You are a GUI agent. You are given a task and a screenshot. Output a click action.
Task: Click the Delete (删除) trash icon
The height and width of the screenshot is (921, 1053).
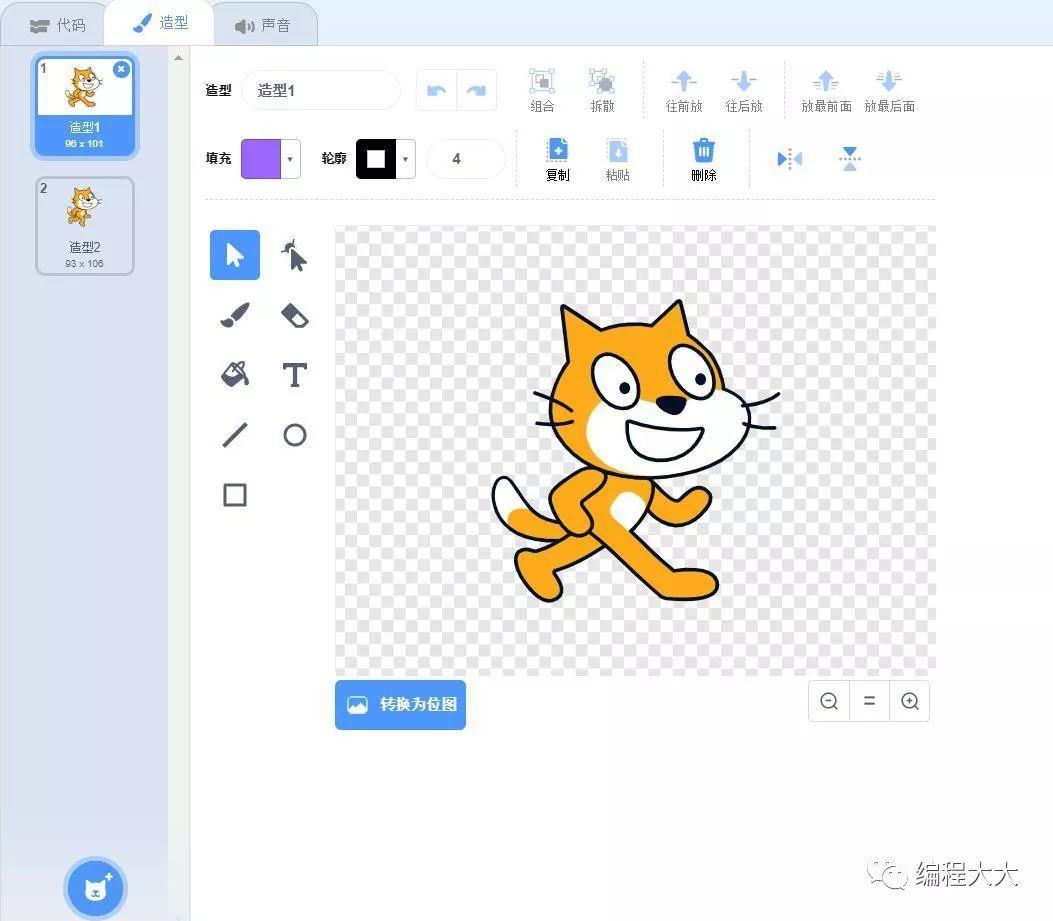tap(703, 159)
